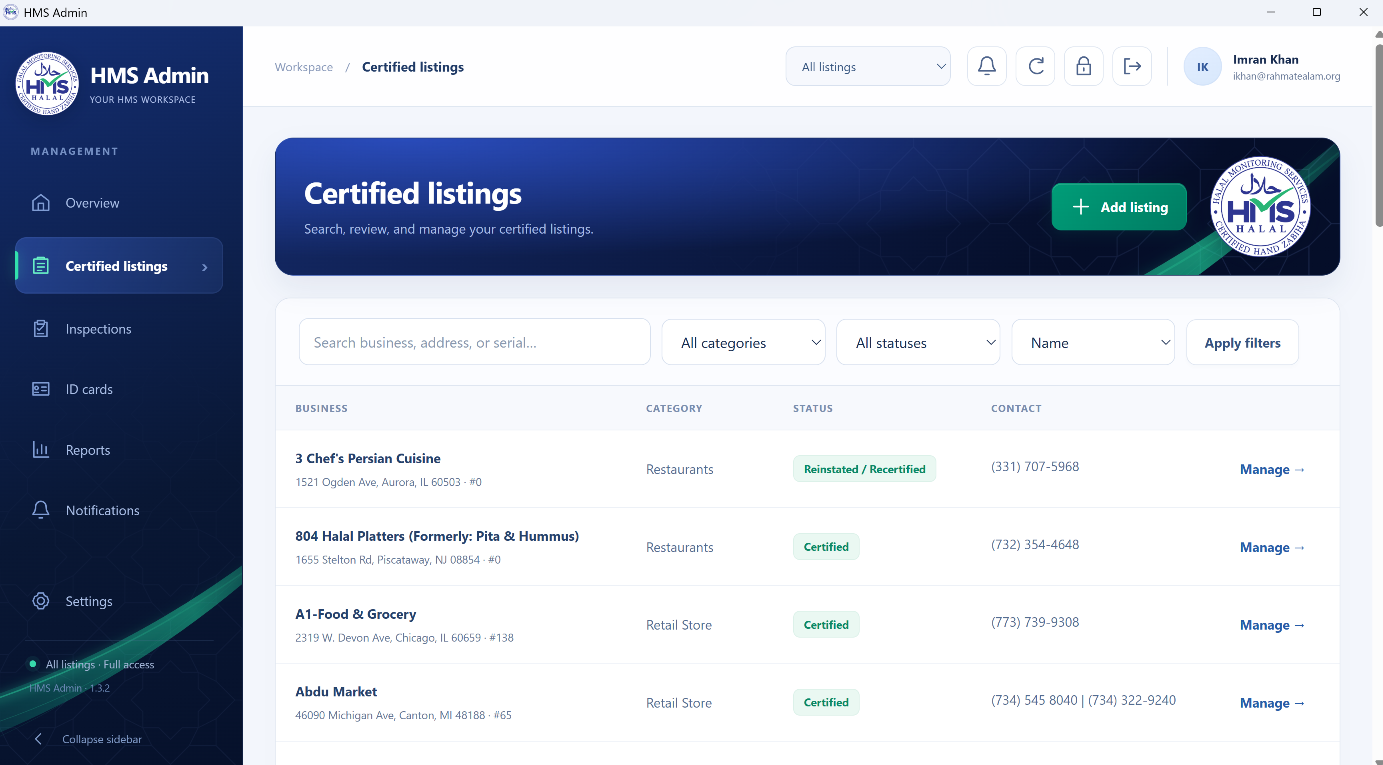Go to Overview in sidebar

(119, 203)
